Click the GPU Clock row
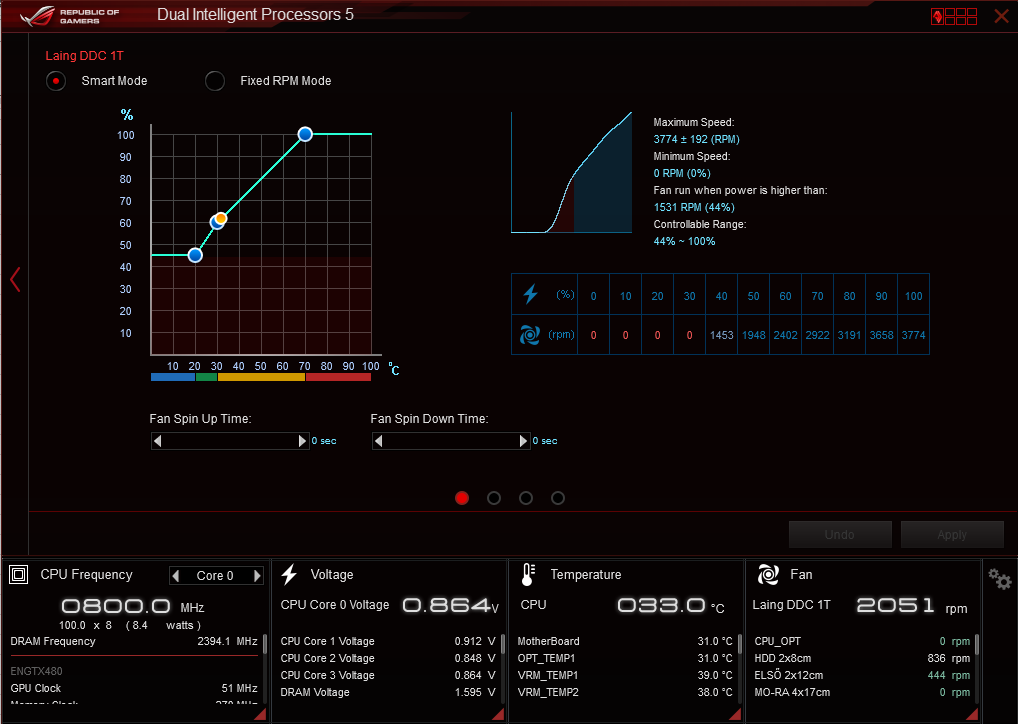The width and height of the screenshot is (1018, 724). [x=134, y=688]
